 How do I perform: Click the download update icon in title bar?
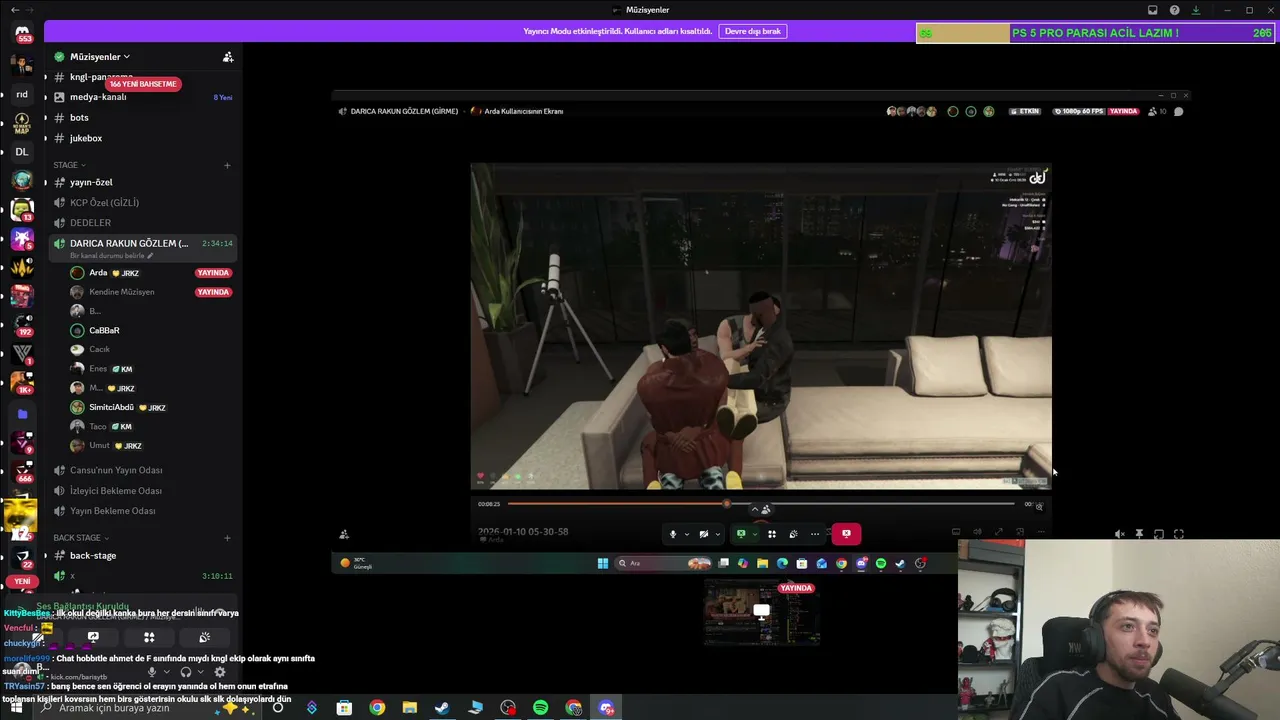click(x=1196, y=10)
